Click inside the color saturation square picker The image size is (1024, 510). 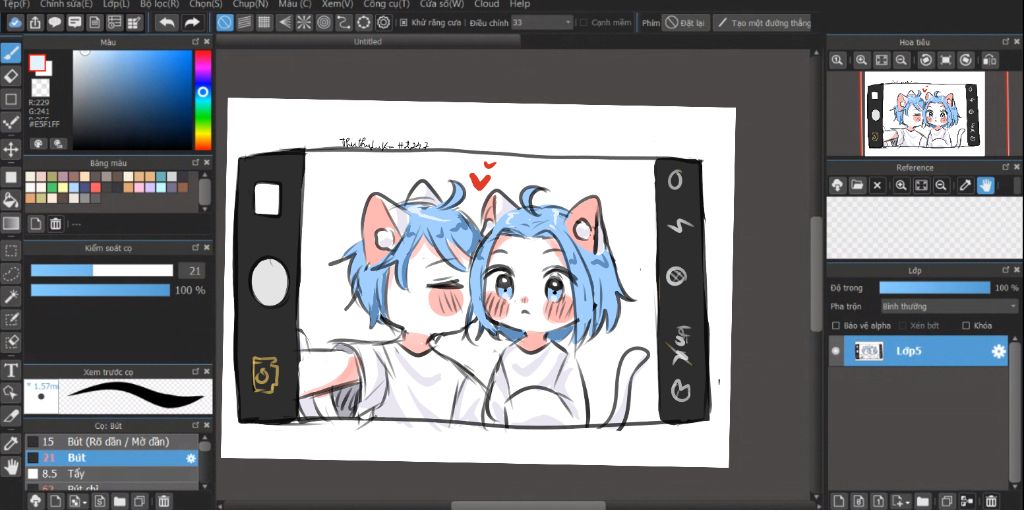click(133, 100)
